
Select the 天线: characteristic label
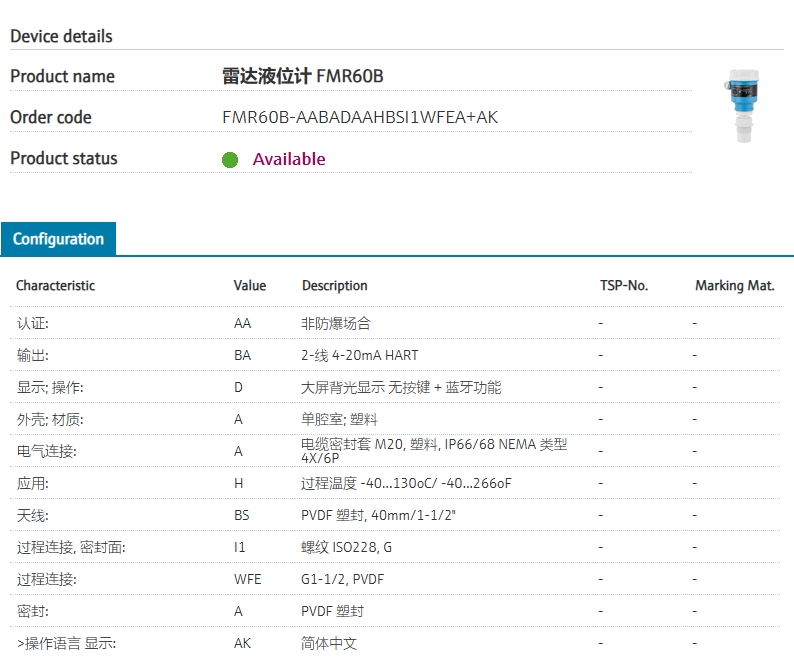pyautogui.click(x=33, y=515)
